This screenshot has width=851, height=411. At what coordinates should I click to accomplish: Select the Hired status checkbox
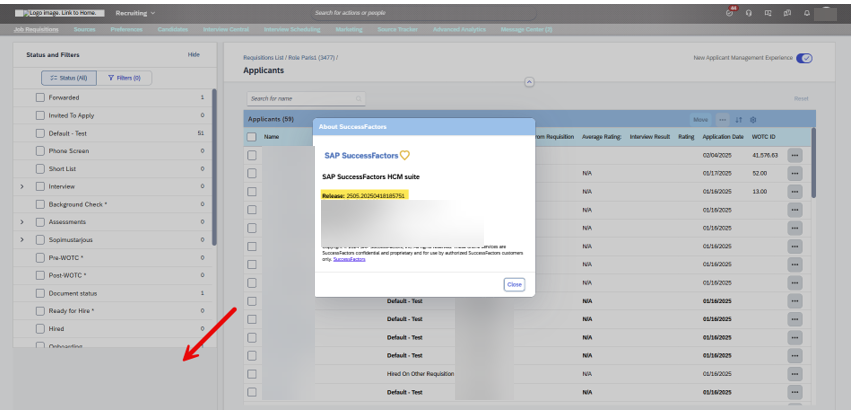click(x=40, y=328)
